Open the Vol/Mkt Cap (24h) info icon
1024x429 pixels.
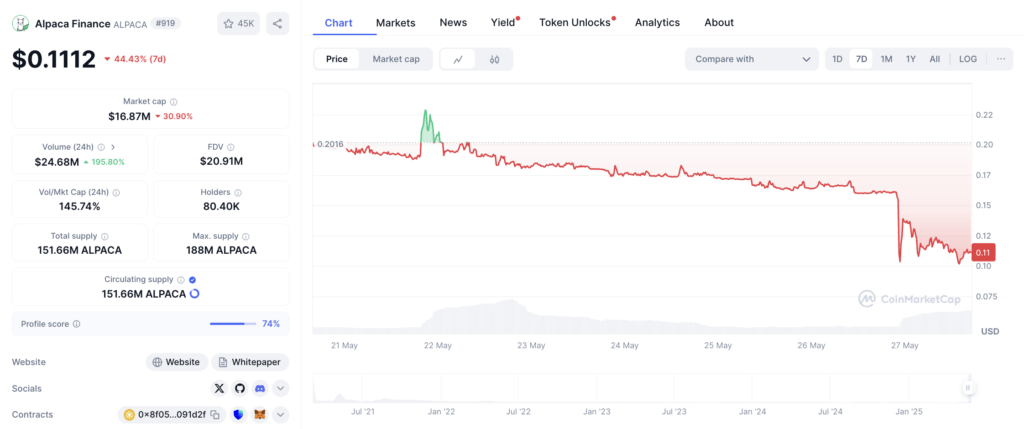[x=116, y=193]
